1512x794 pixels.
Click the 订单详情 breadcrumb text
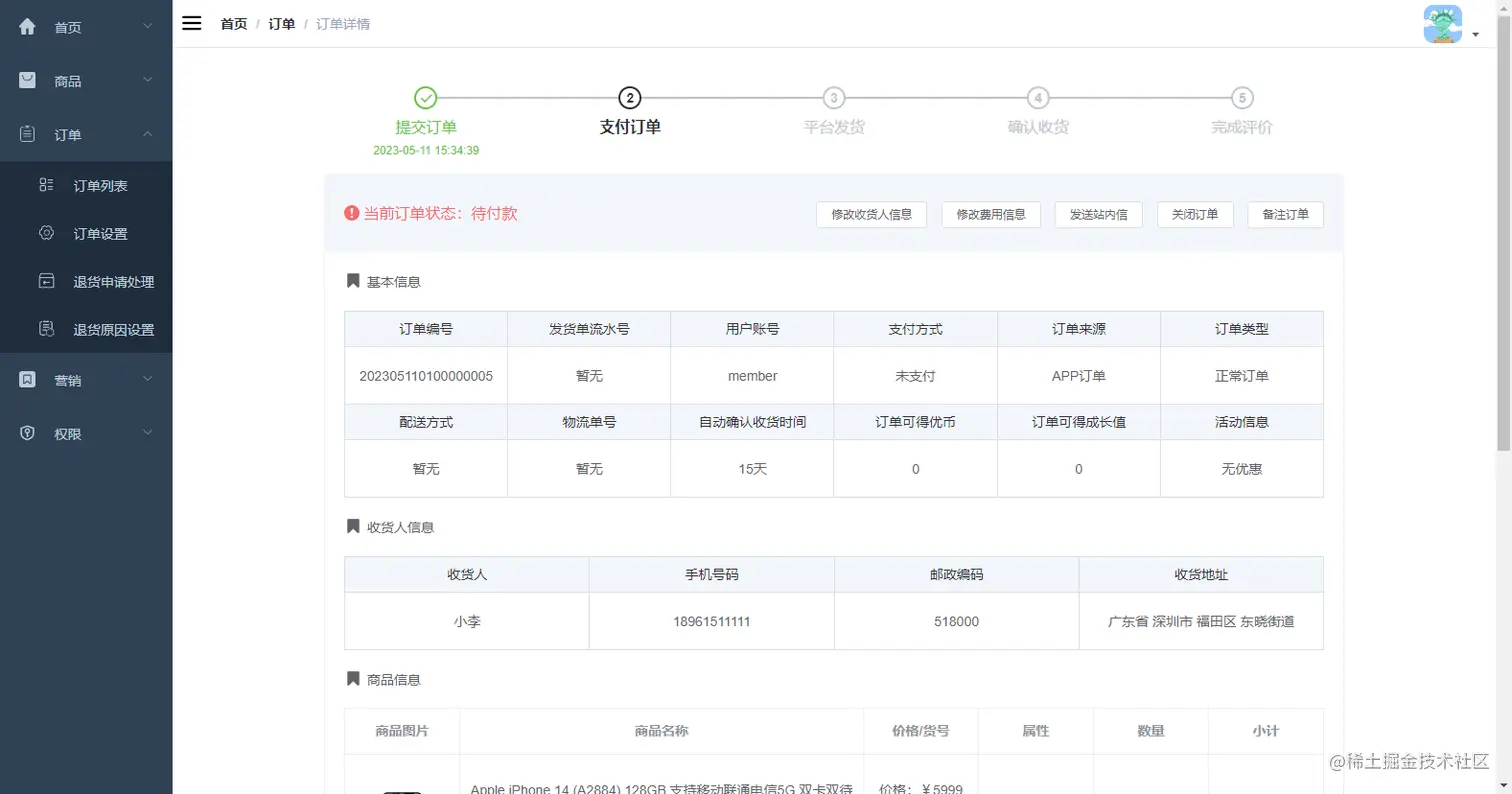coord(343,24)
